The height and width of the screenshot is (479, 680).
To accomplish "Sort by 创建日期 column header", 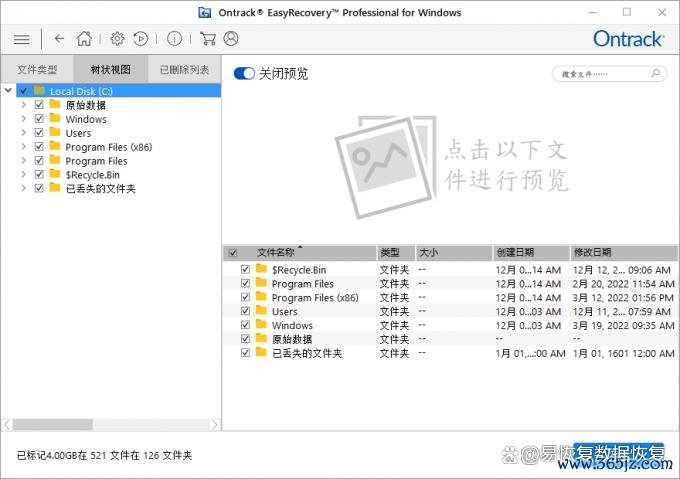I will coord(531,253).
